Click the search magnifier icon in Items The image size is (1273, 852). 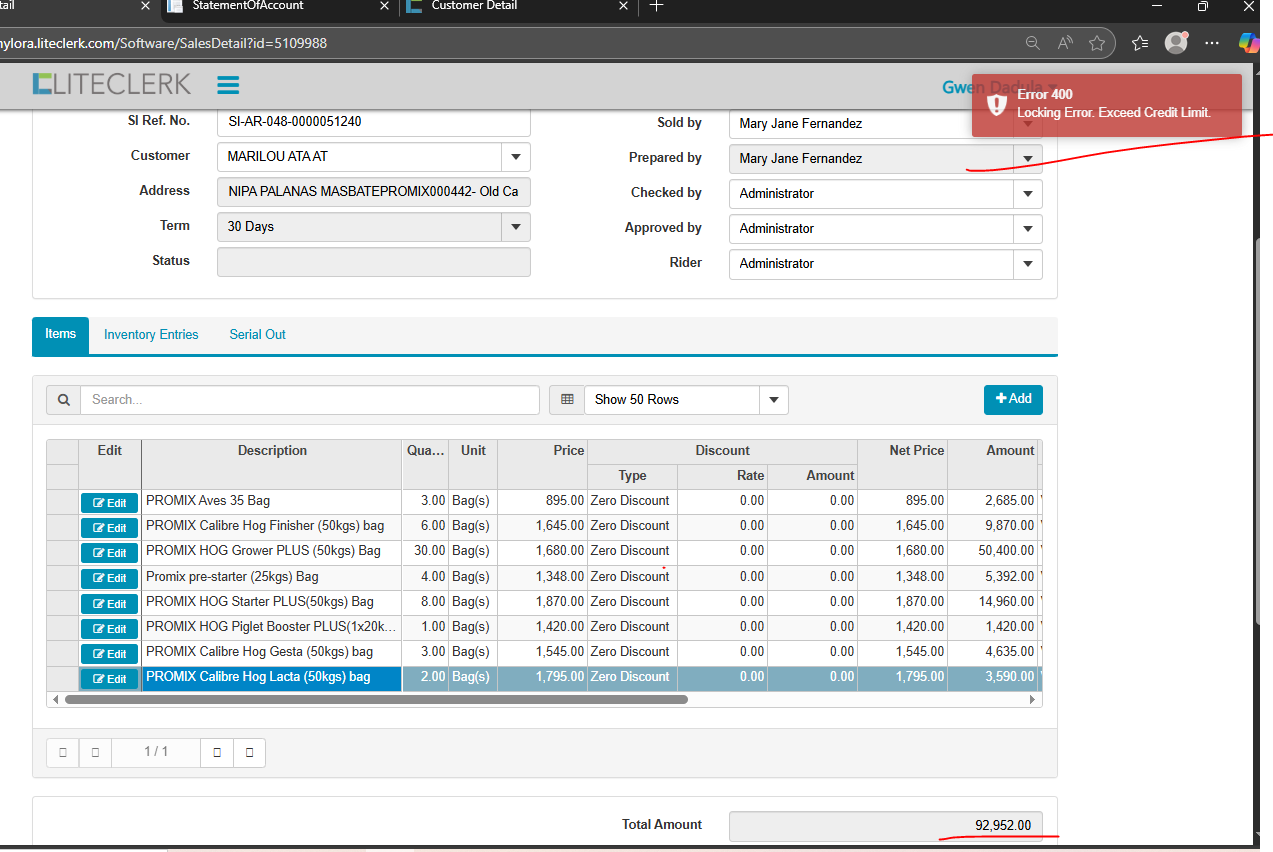point(63,400)
